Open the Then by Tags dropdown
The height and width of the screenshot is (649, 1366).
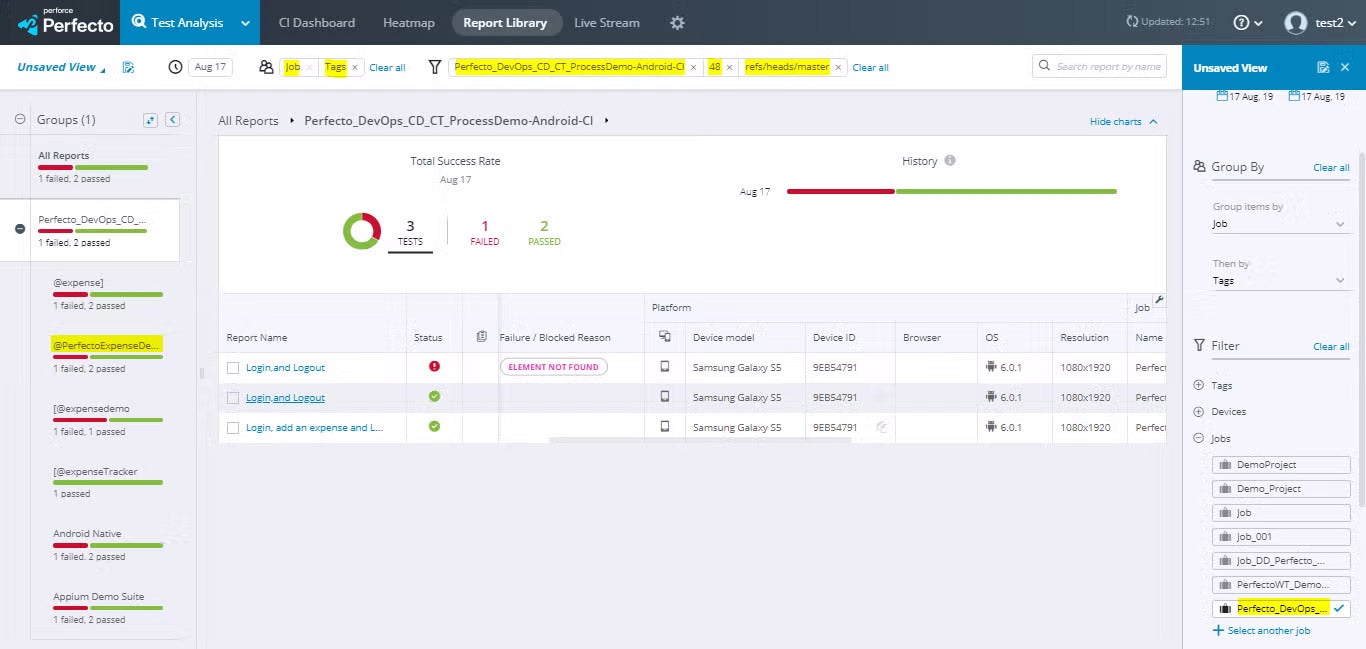pyautogui.click(x=1280, y=281)
